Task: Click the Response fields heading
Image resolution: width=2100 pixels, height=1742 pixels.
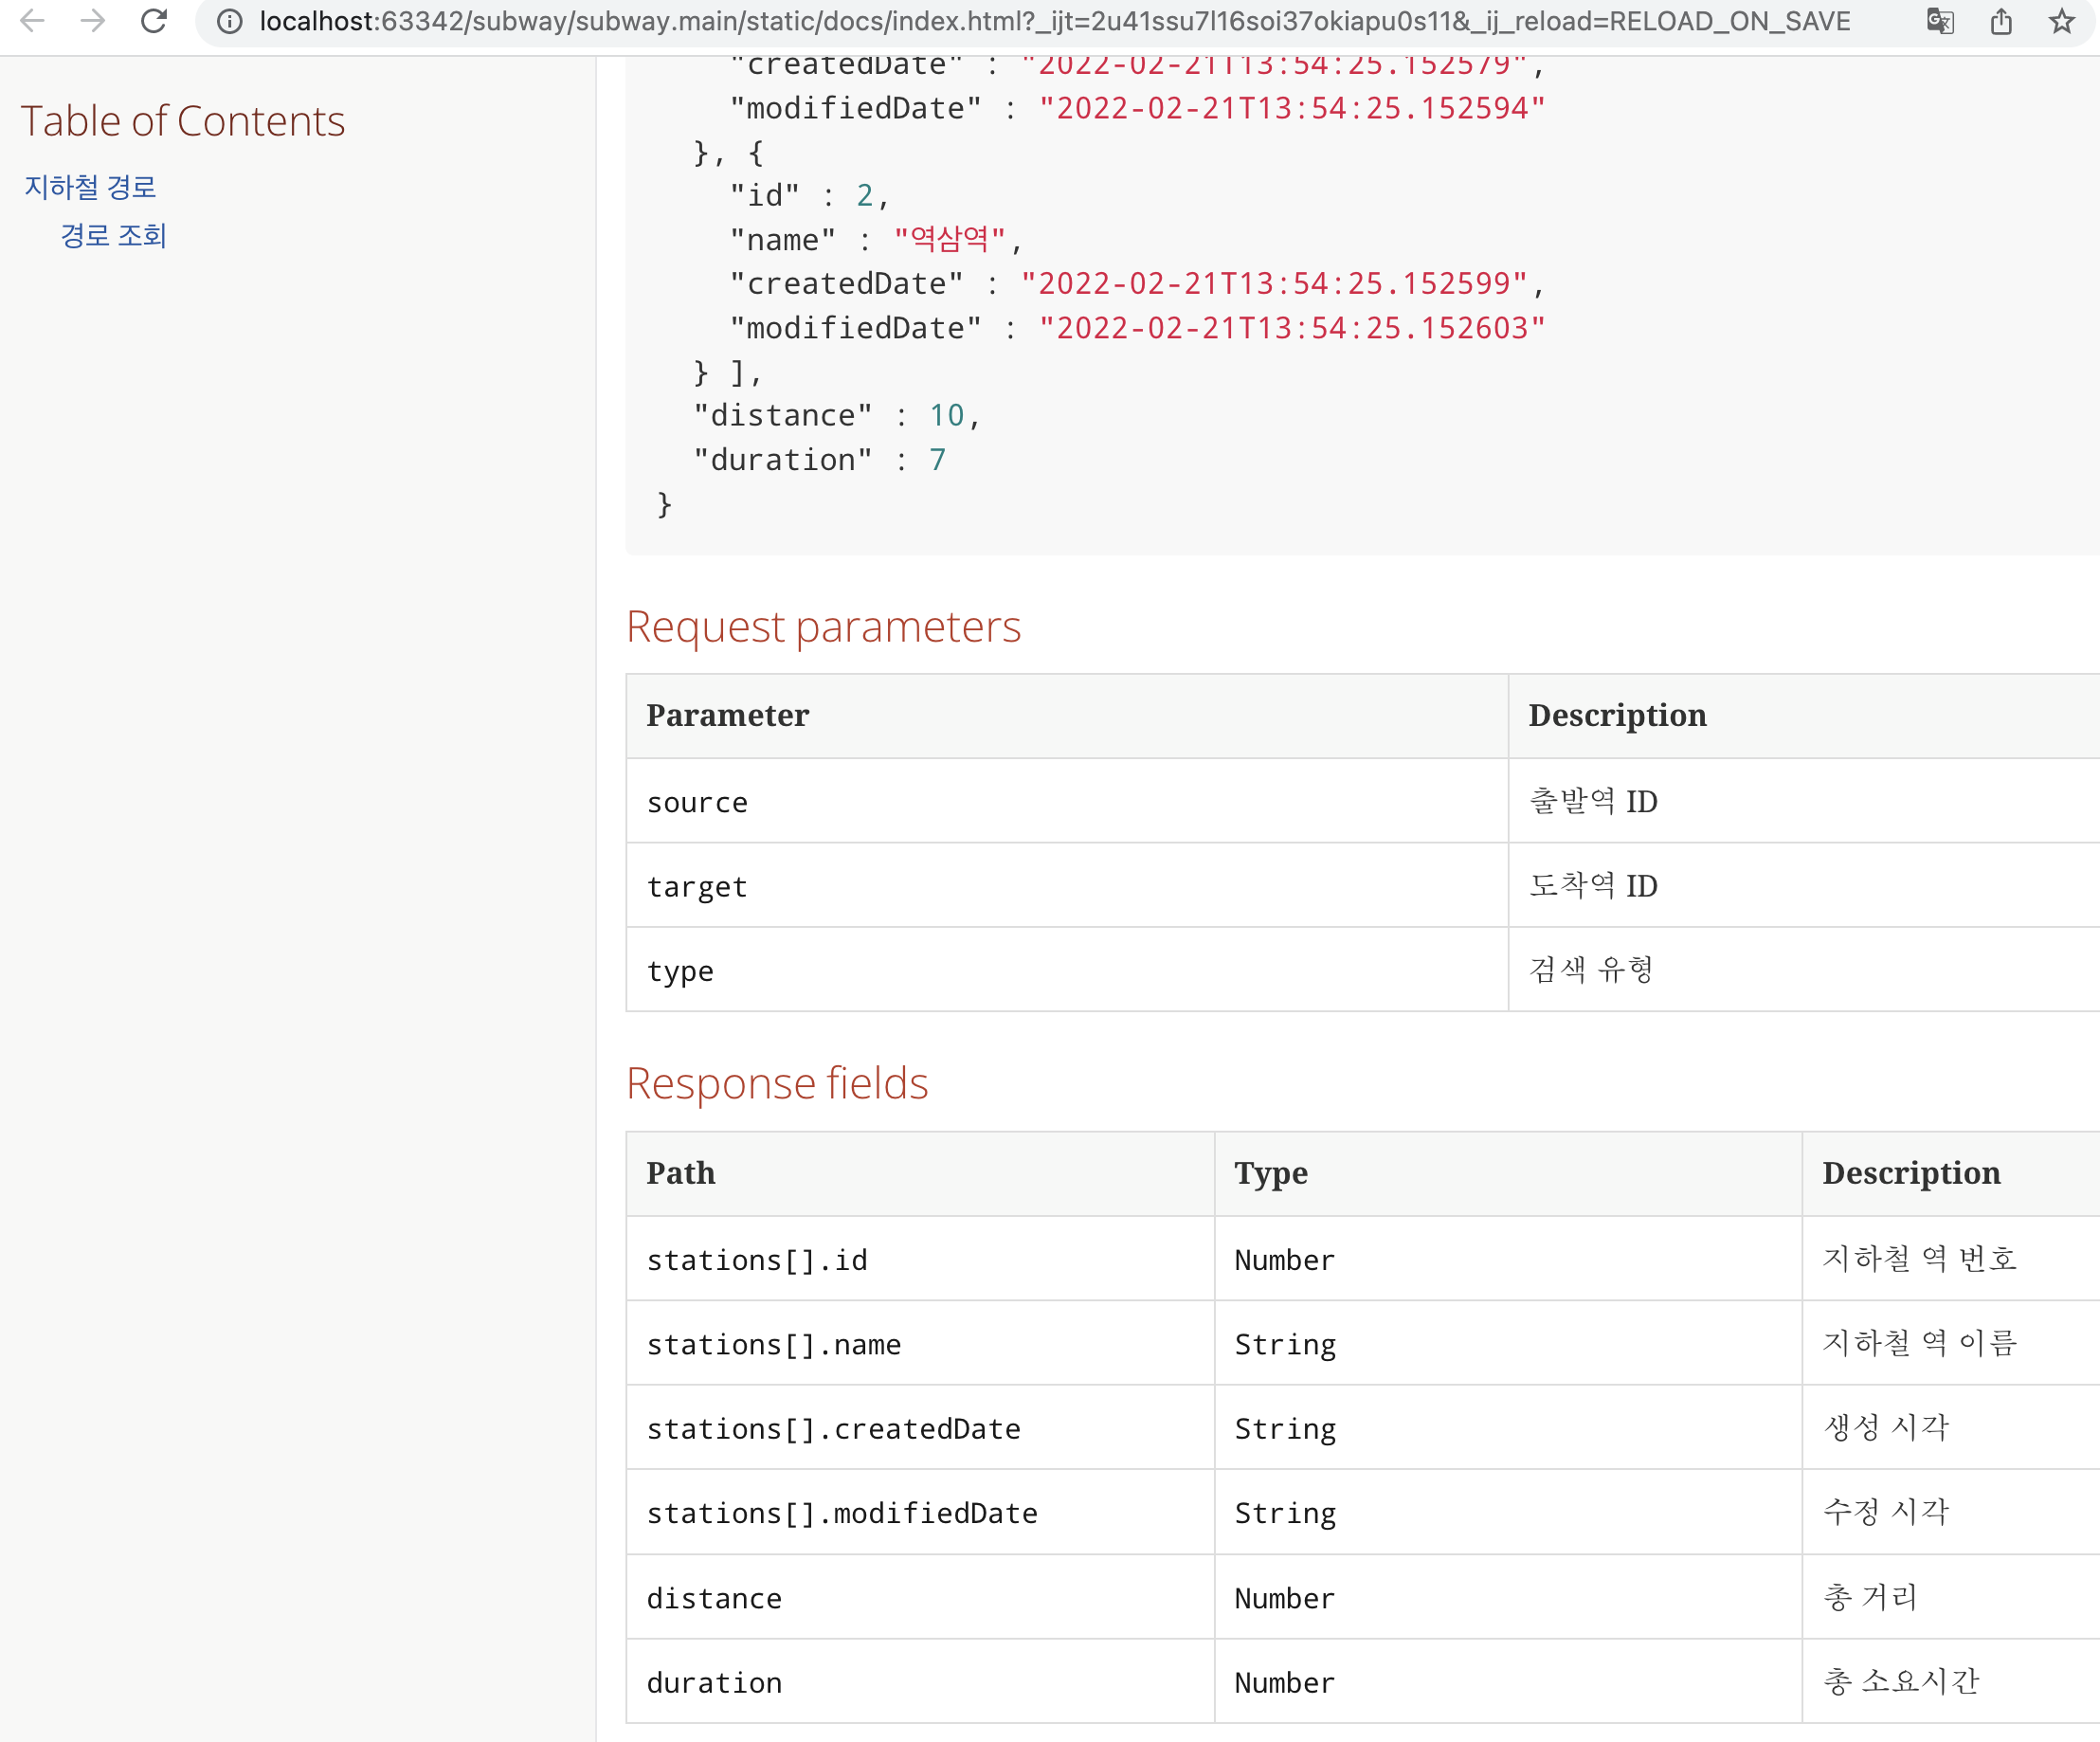Action: [x=777, y=1083]
